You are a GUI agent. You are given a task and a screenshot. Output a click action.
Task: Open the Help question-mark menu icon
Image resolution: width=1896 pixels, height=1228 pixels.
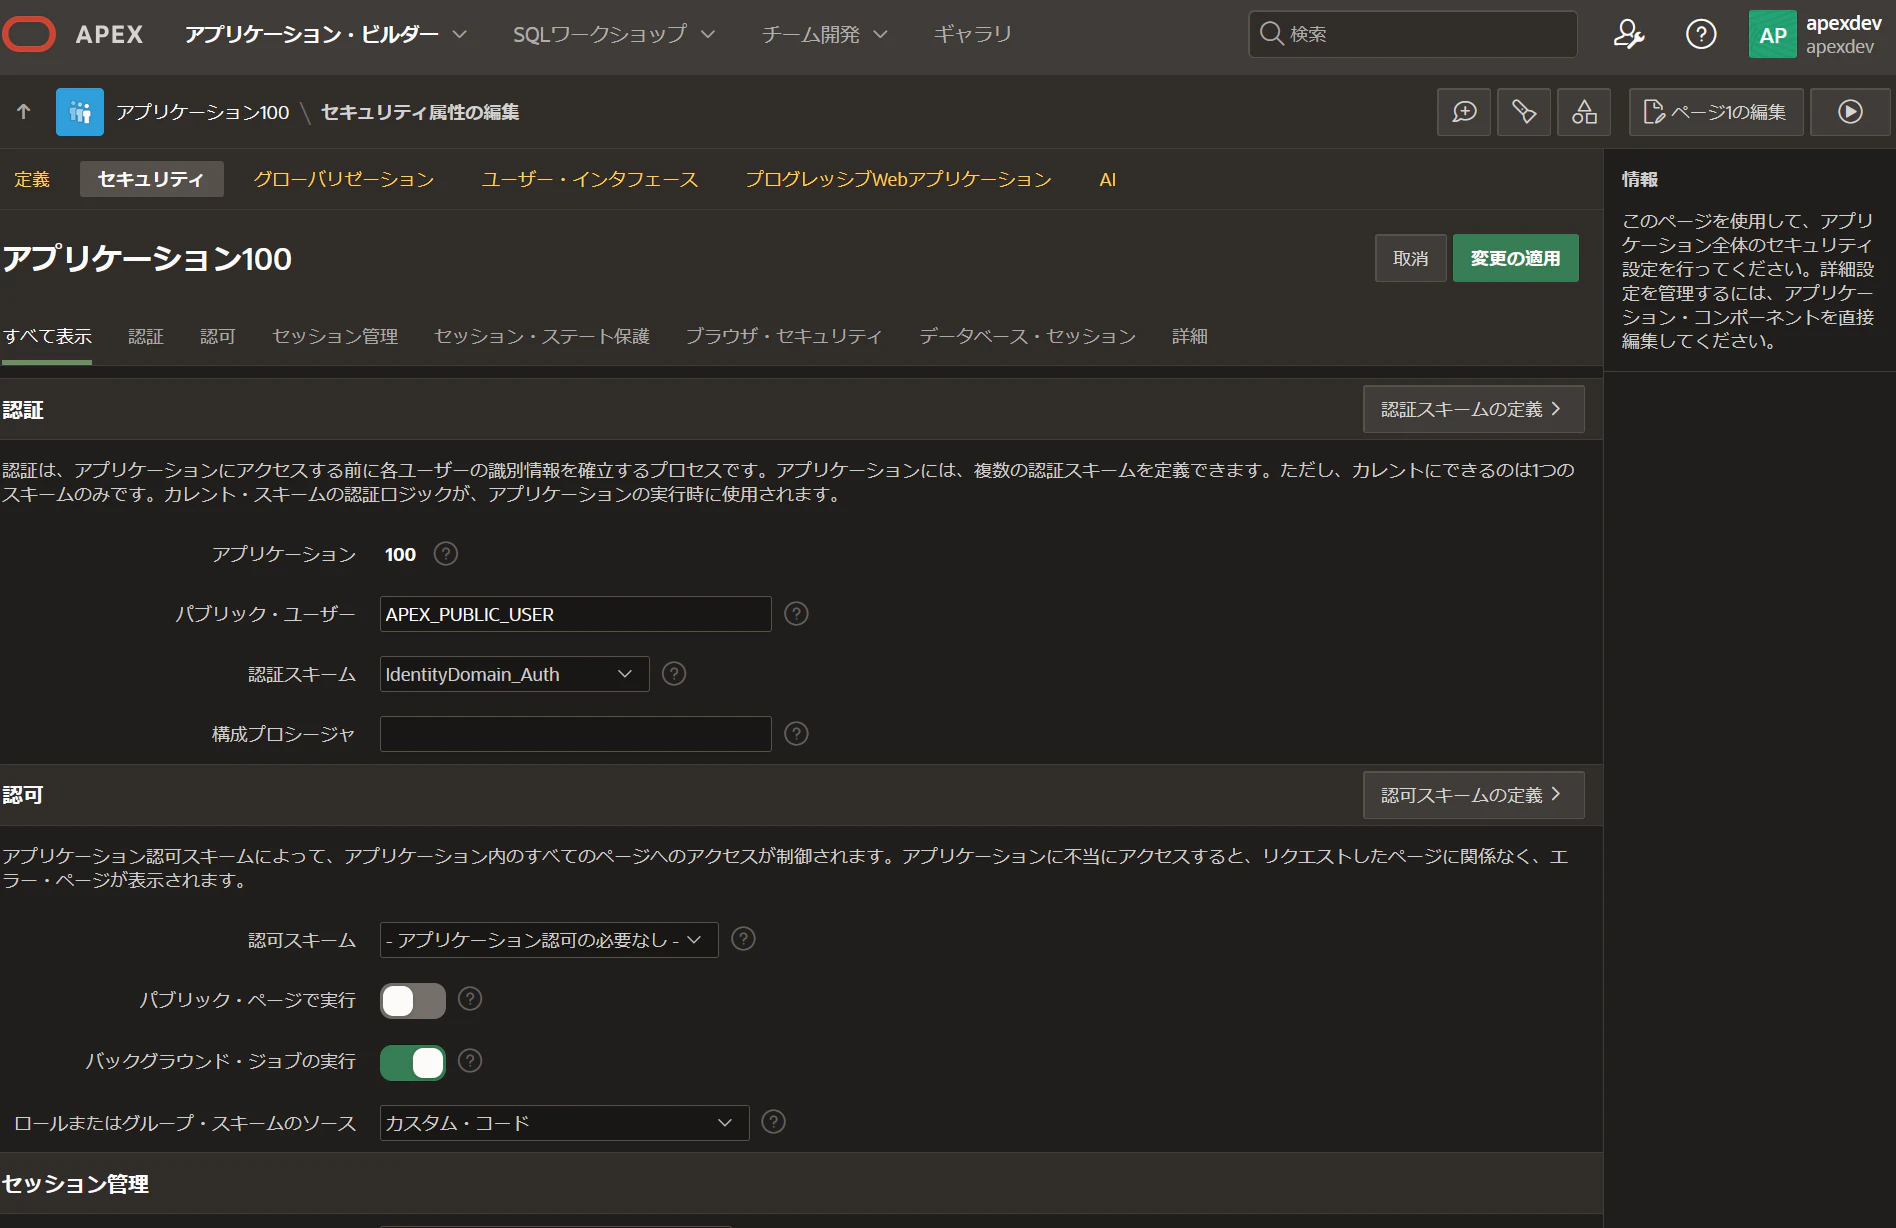[x=1701, y=34]
